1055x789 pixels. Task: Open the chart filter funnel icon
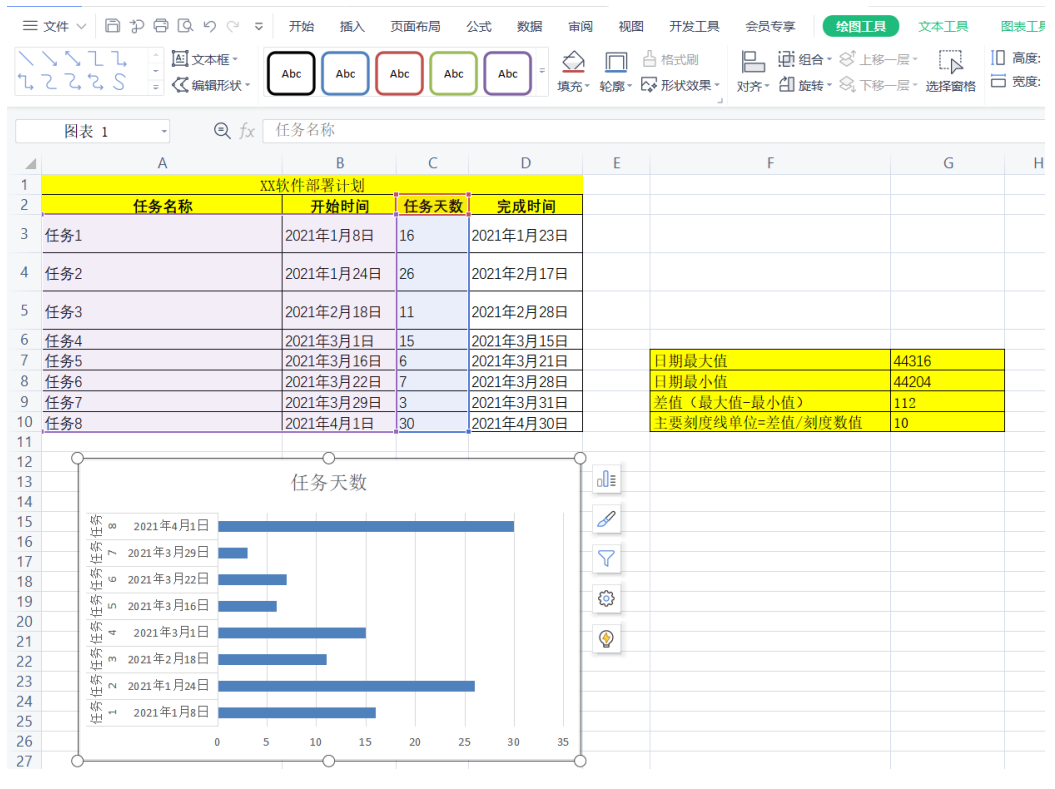[606, 558]
